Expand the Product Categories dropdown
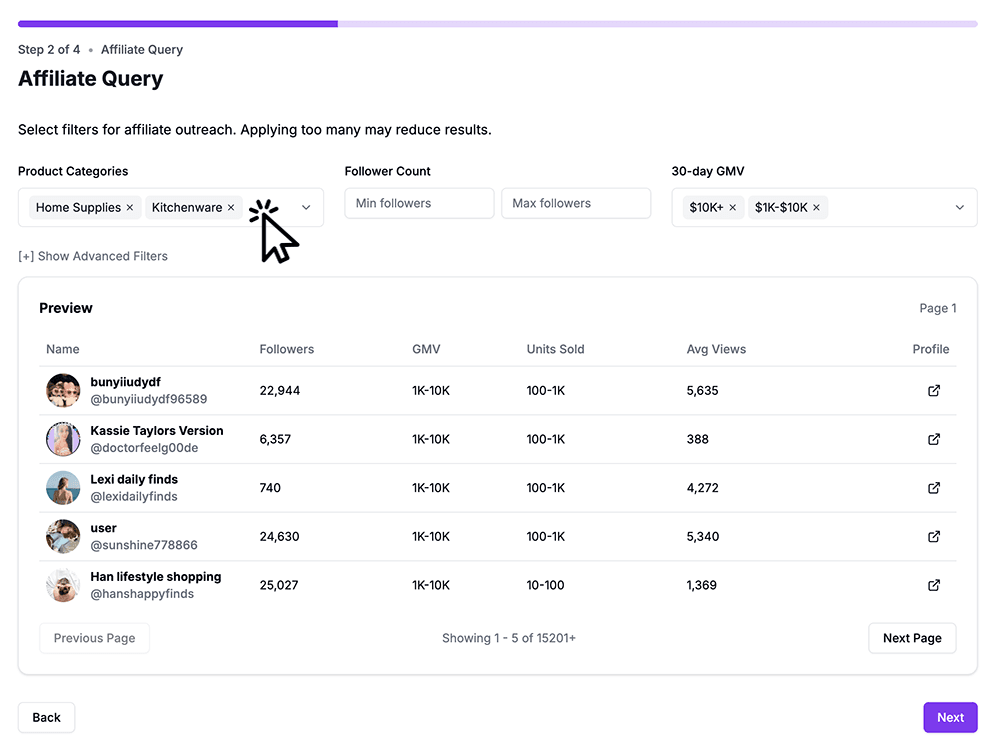The height and width of the screenshot is (752, 1000). [306, 208]
